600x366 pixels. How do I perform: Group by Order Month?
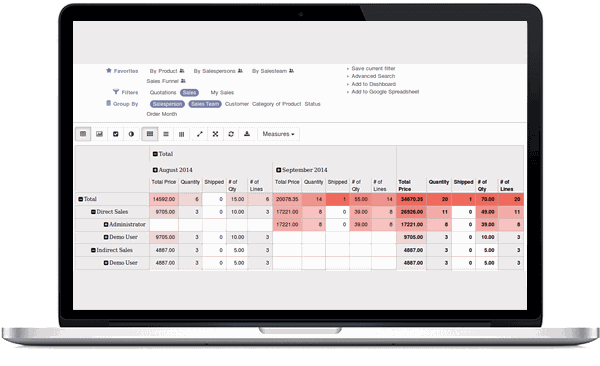(162, 114)
